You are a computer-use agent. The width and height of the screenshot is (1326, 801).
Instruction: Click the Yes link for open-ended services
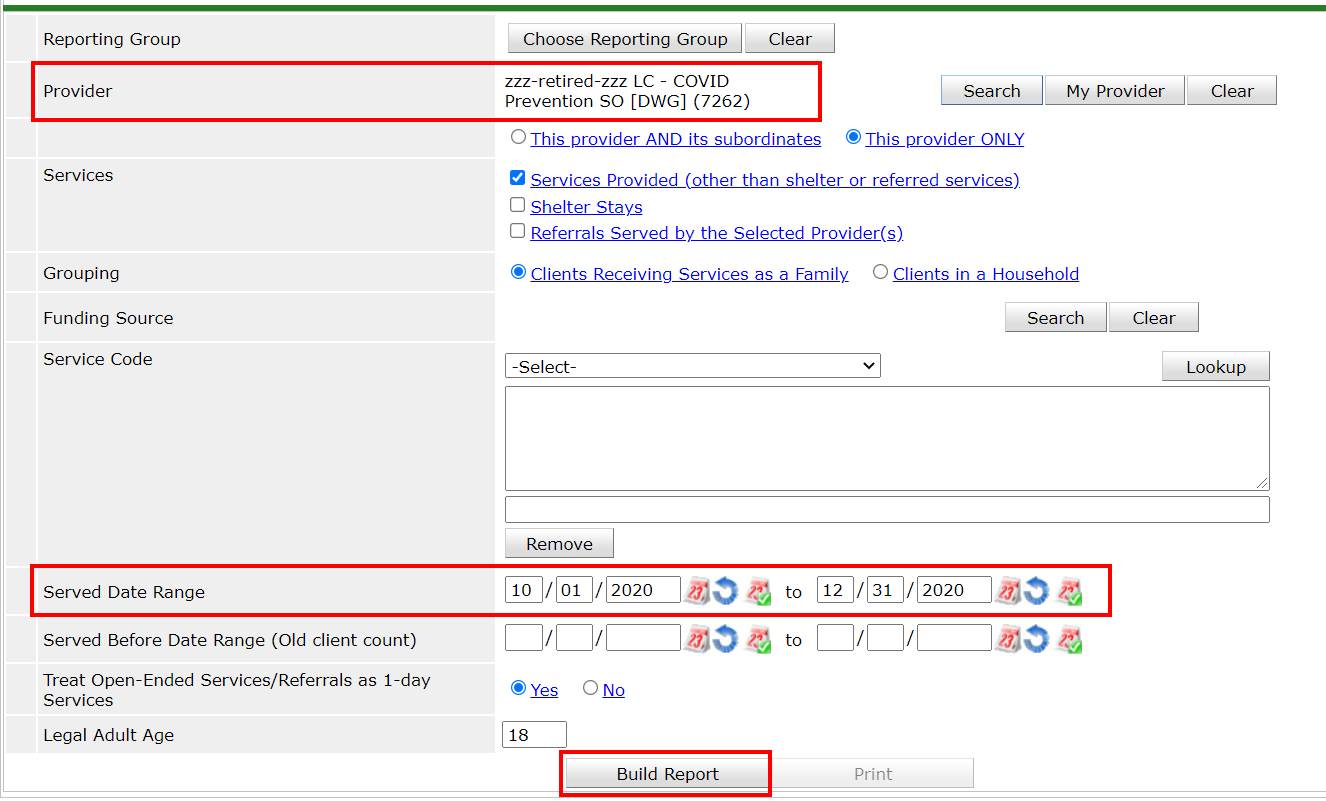click(544, 690)
